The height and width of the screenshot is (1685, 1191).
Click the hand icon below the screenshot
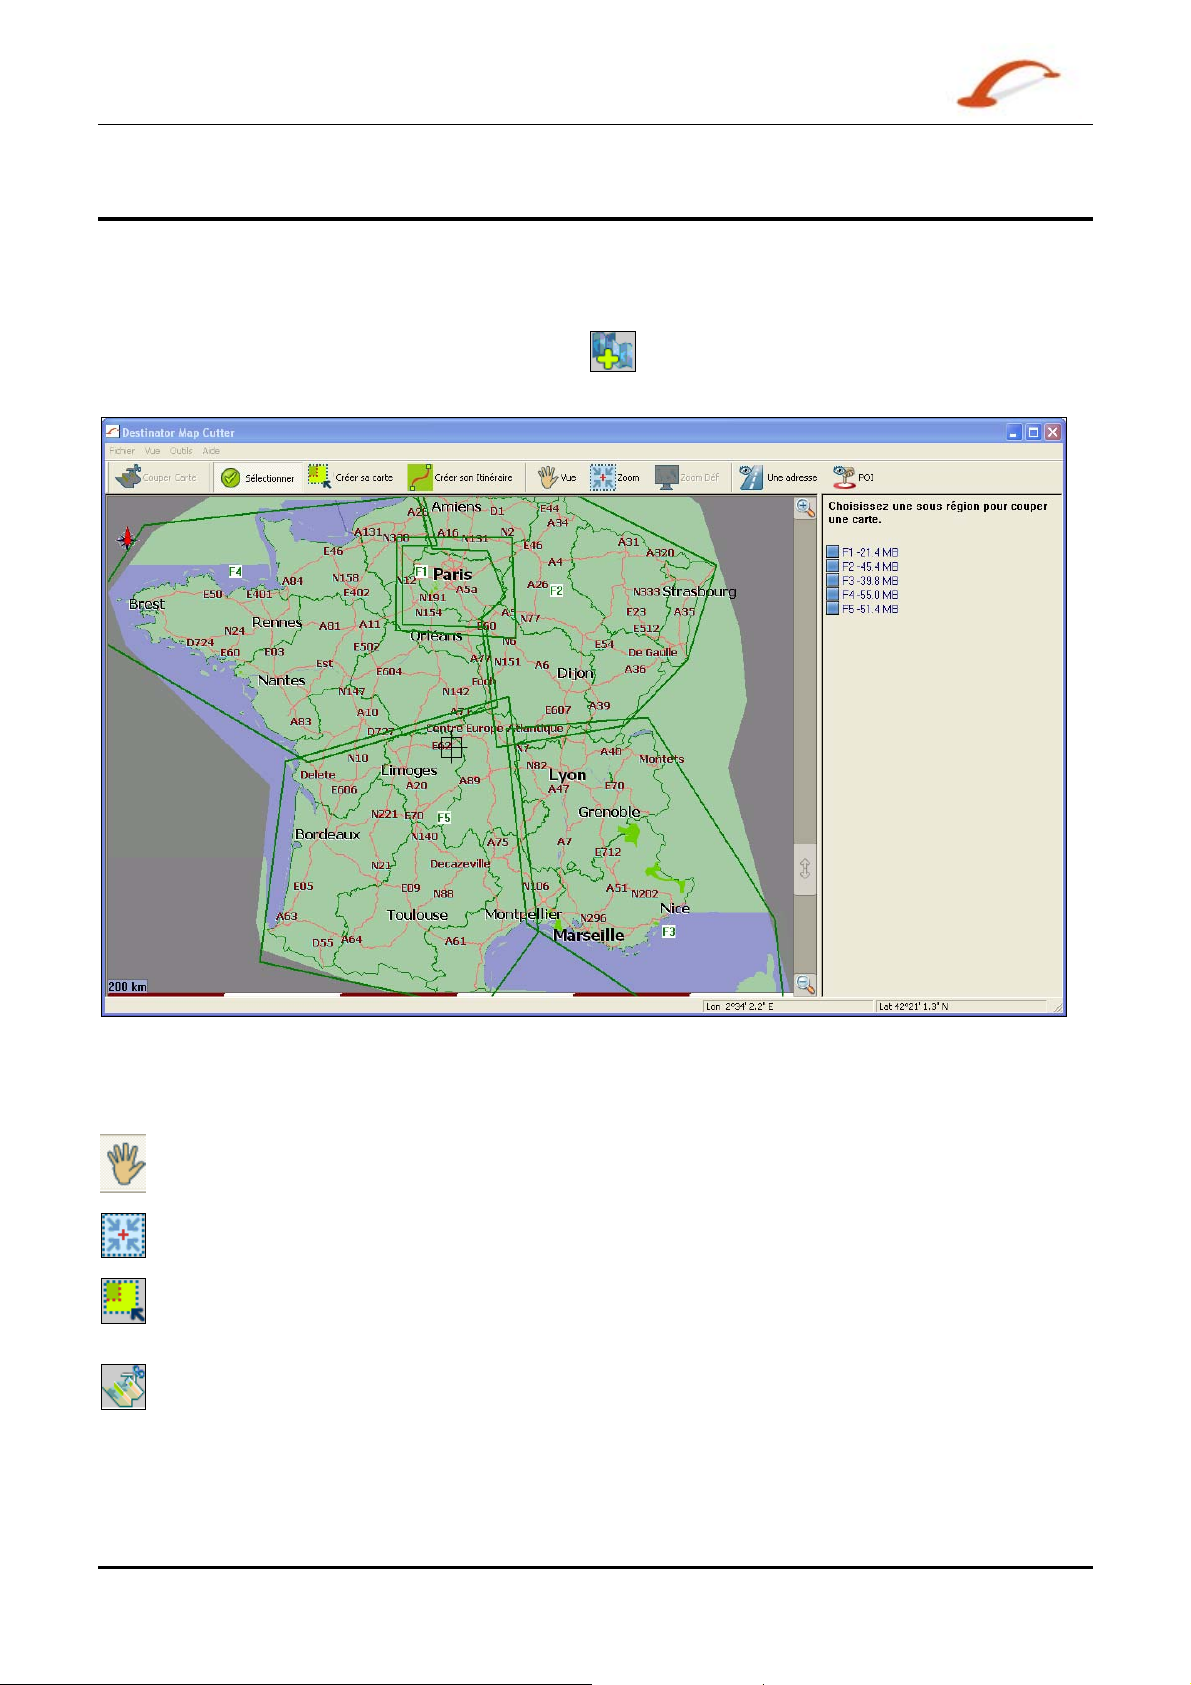pyautogui.click(x=123, y=1163)
